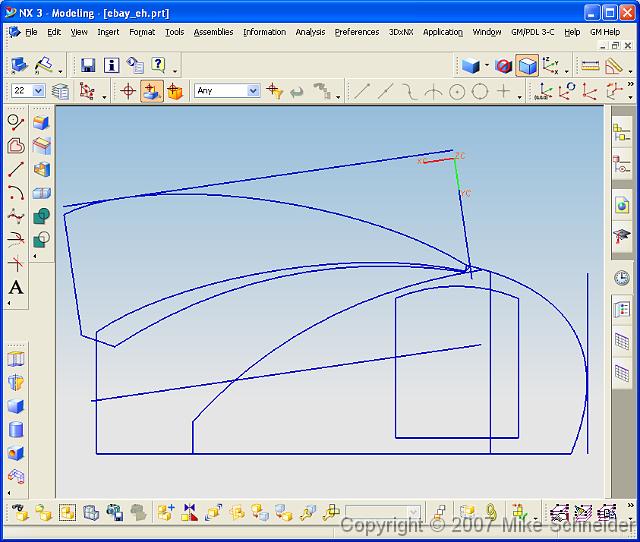The width and height of the screenshot is (640, 542).
Task: Click the Mirror Assembly icon with blue bowtie
Action: click(x=190, y=513)
